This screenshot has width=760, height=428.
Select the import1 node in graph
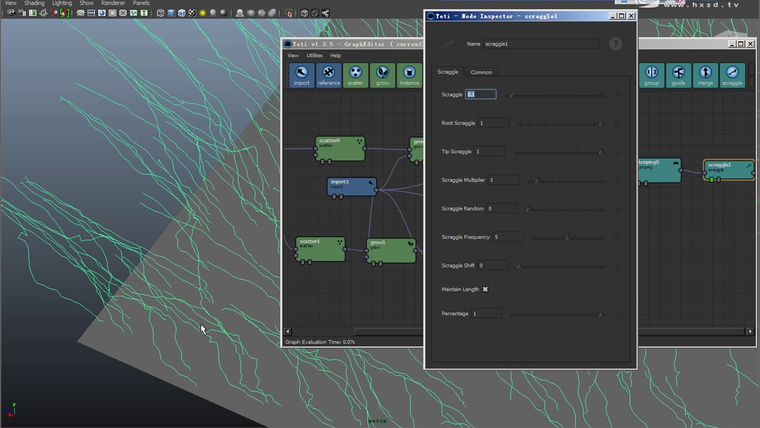point(351,185)
